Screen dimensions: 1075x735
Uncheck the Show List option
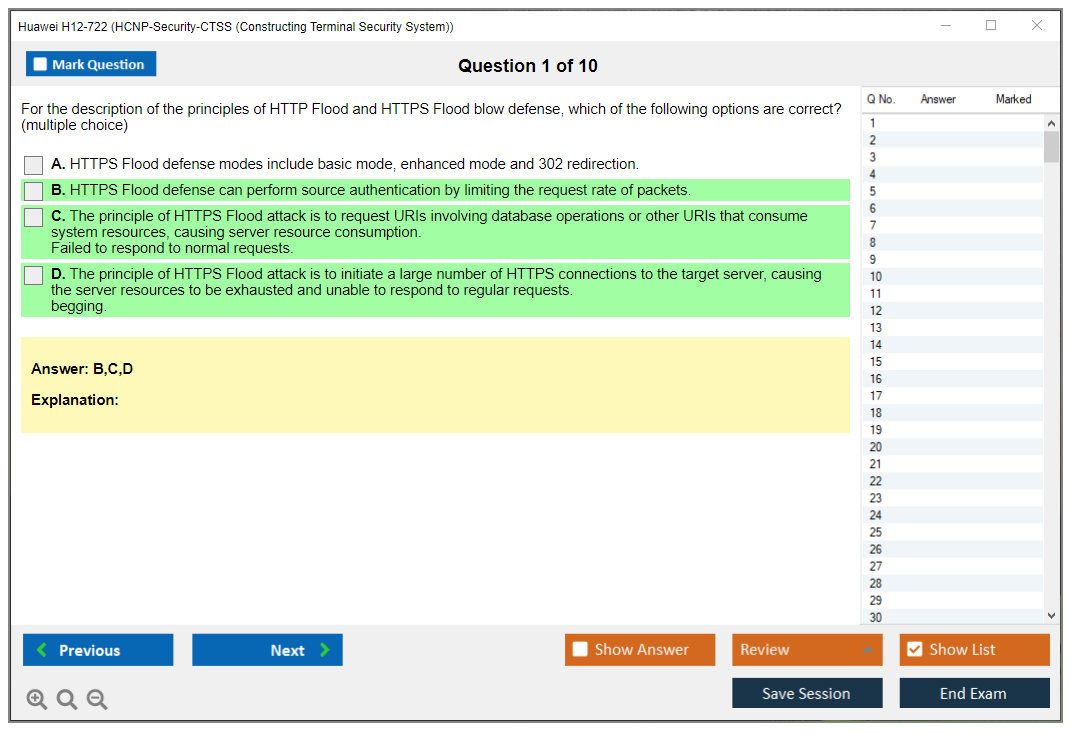point(914,650)
